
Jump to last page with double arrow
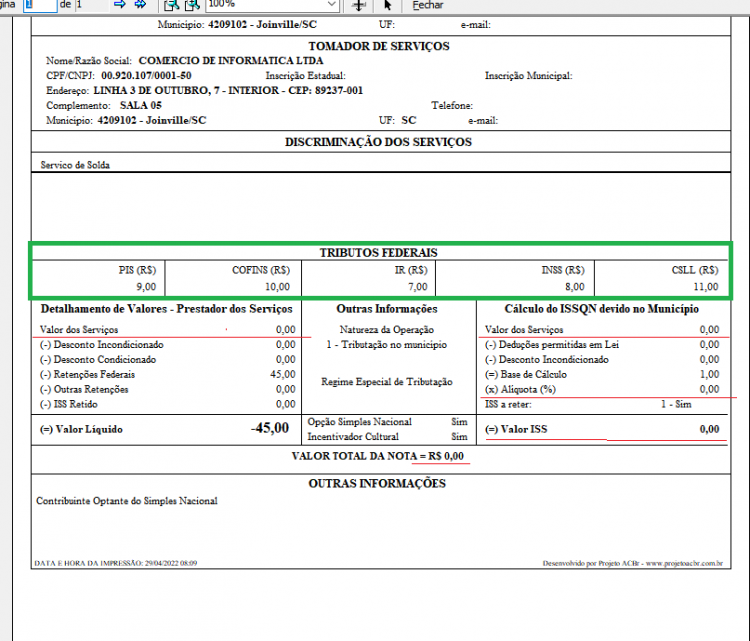pyautogui.click(x=140, y=4)
